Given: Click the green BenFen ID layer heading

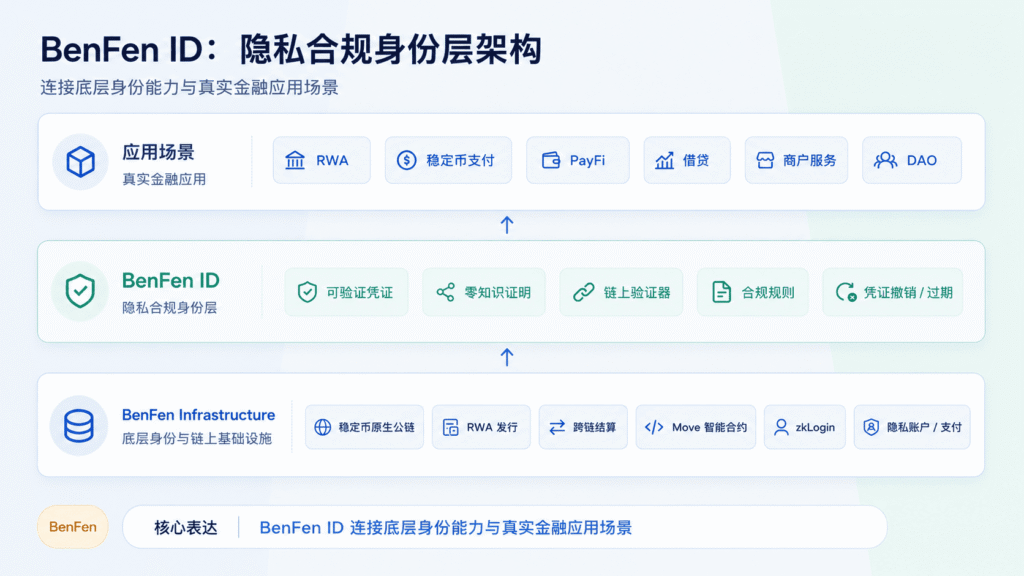Looking at the screenshot, I should 170,281.
